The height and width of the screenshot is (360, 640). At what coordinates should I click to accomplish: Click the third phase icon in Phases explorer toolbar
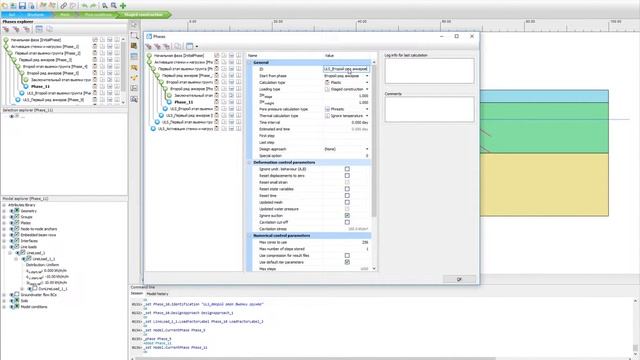coord(26,29)
